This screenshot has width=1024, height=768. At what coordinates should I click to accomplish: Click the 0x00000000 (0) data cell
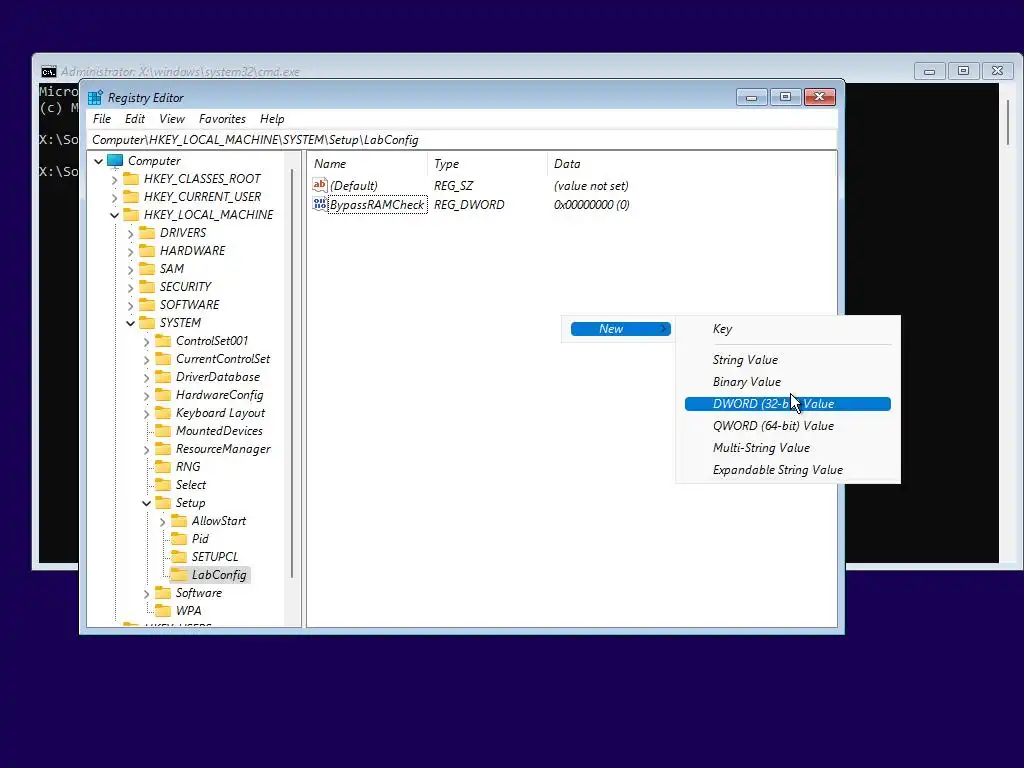coord(592,205)
